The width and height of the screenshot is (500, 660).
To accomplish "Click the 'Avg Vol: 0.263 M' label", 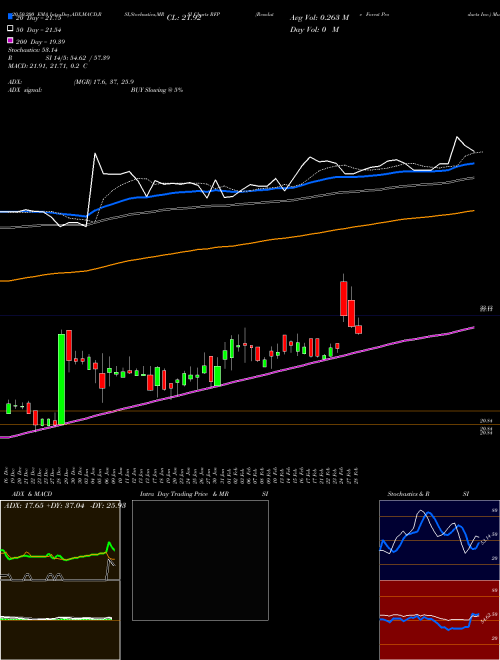I will tap(319, 18).
